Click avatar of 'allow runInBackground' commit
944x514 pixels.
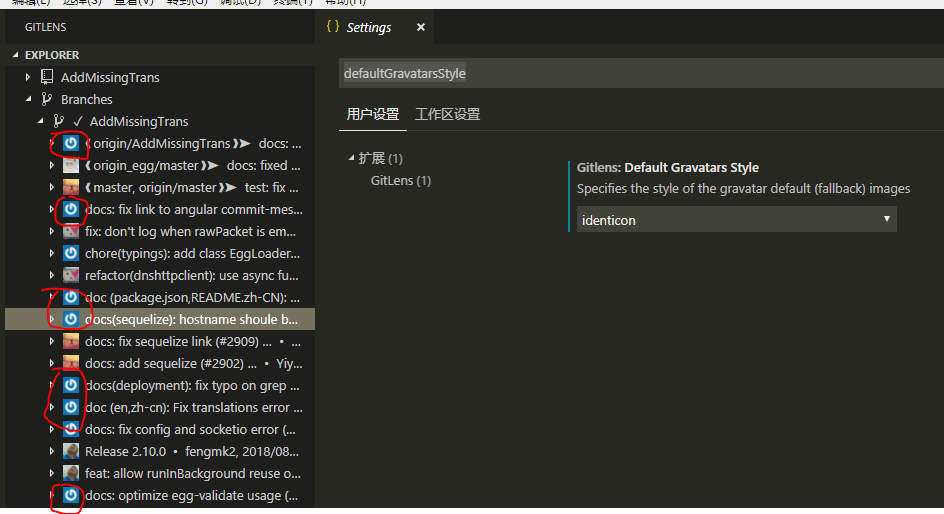pos(71,473)
